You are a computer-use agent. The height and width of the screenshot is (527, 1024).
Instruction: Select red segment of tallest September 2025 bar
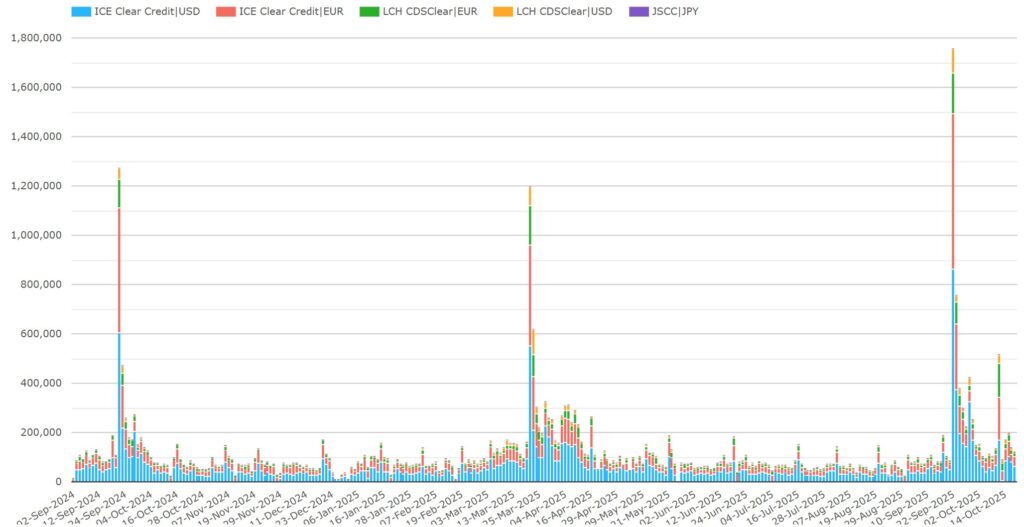953,190
